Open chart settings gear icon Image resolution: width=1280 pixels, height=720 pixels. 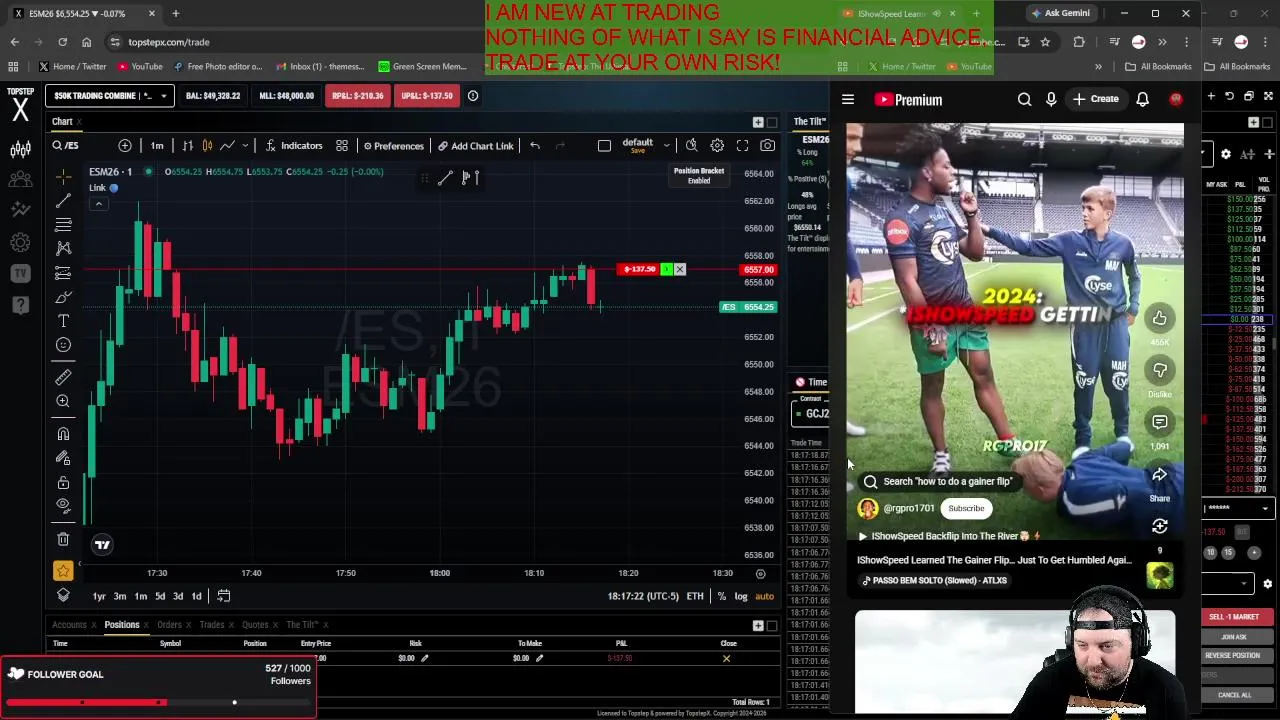[717, 146]
